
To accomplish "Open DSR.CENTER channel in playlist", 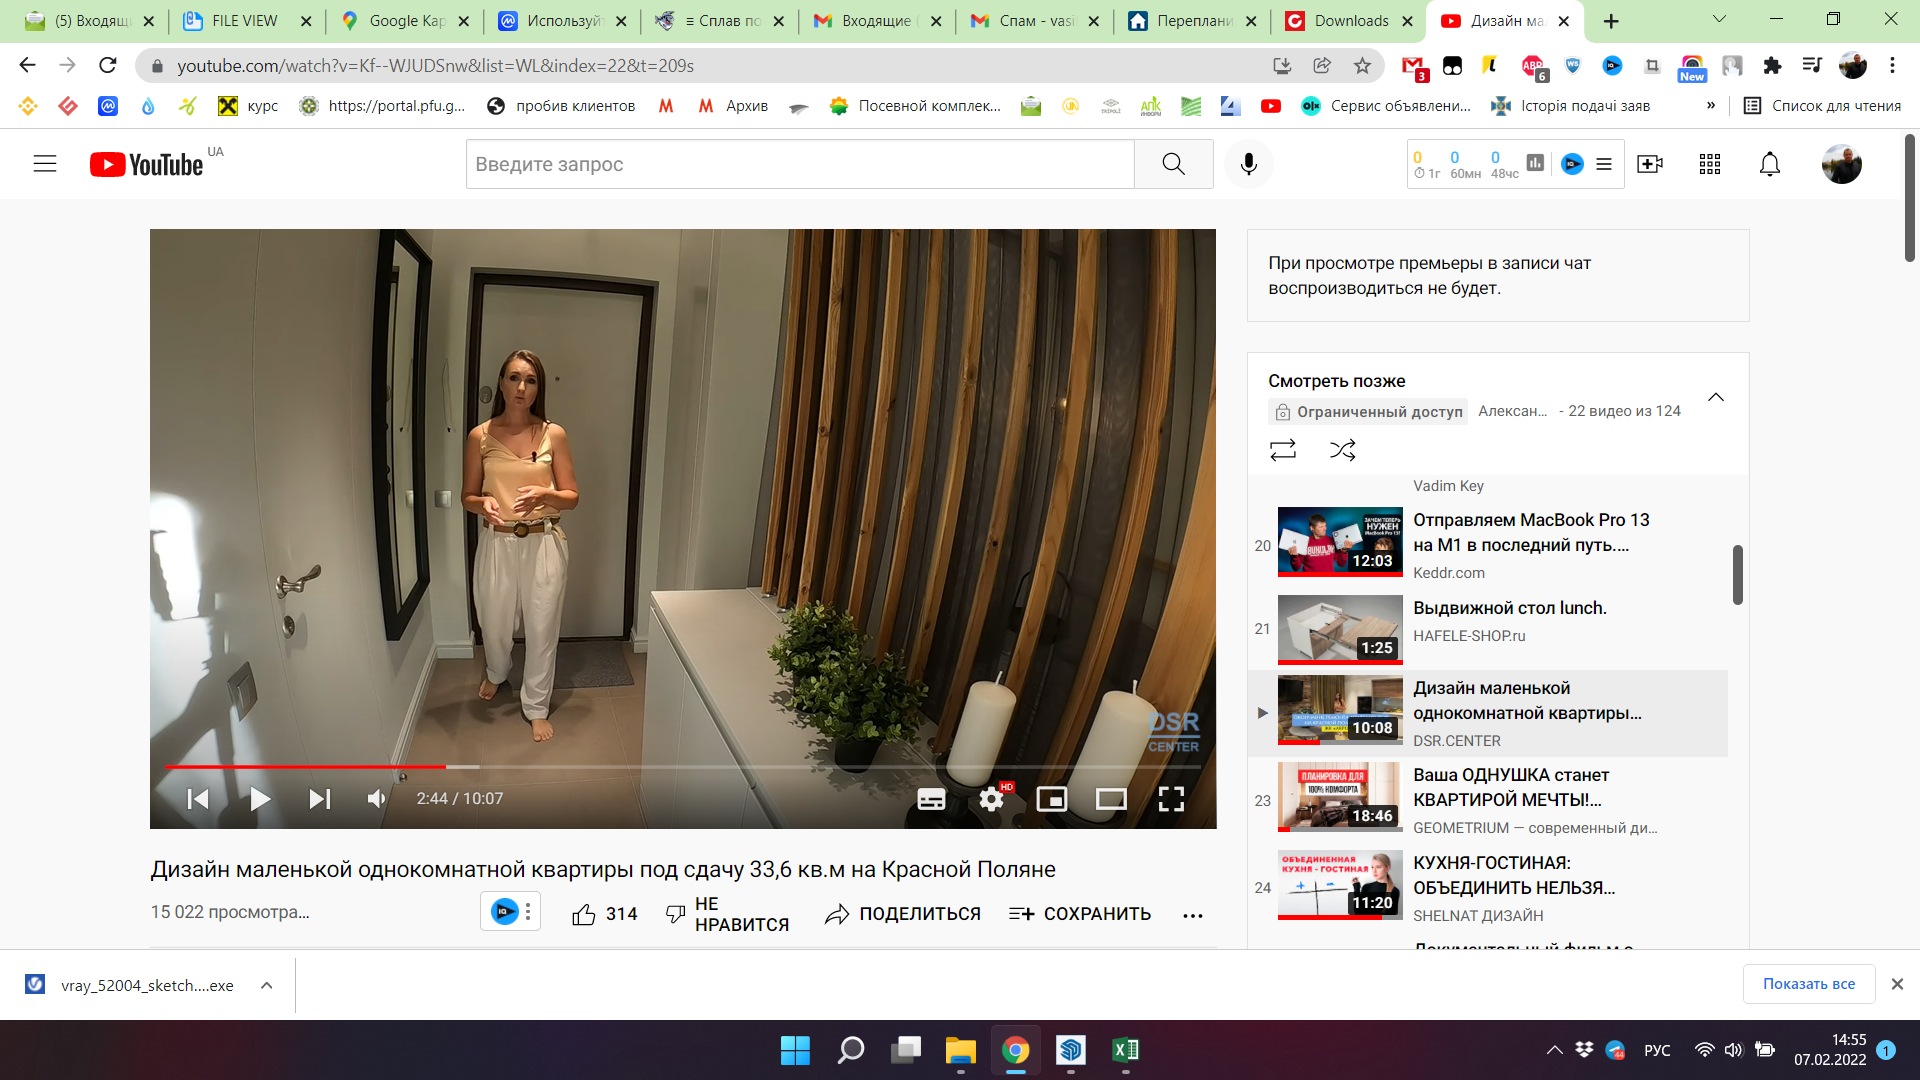I will point(1457,741).
